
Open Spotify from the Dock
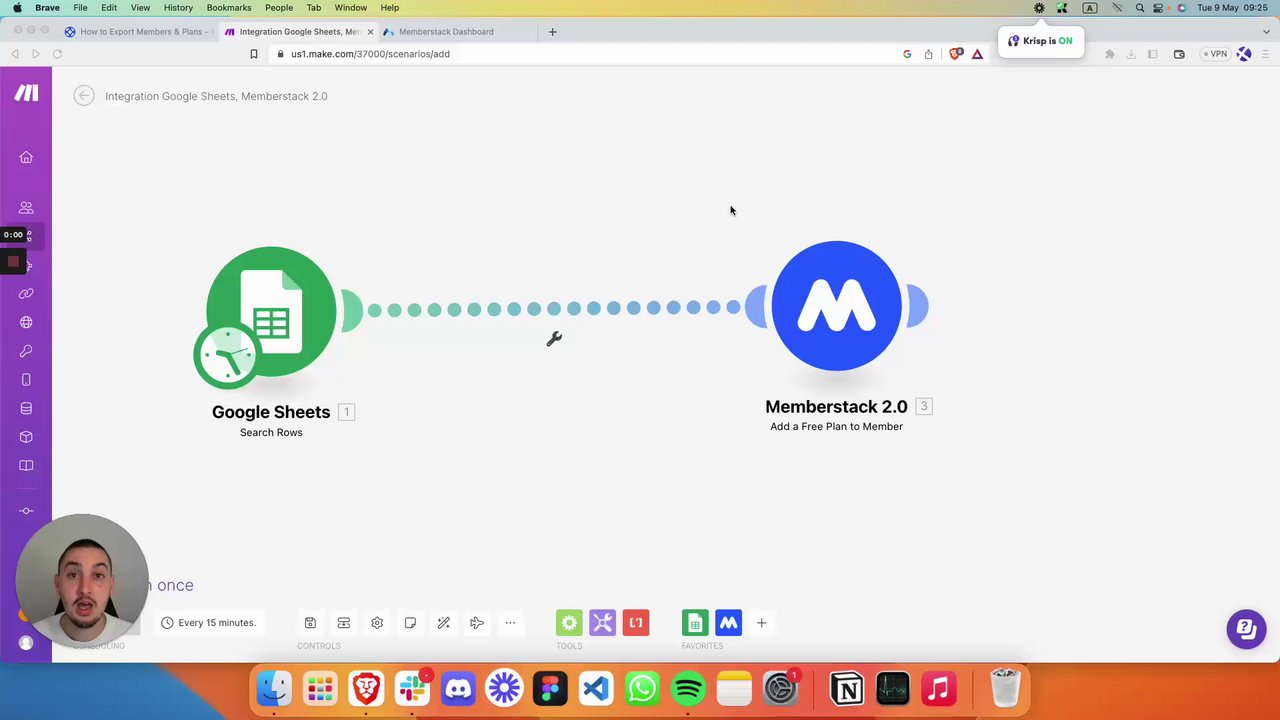coord(688,688)
